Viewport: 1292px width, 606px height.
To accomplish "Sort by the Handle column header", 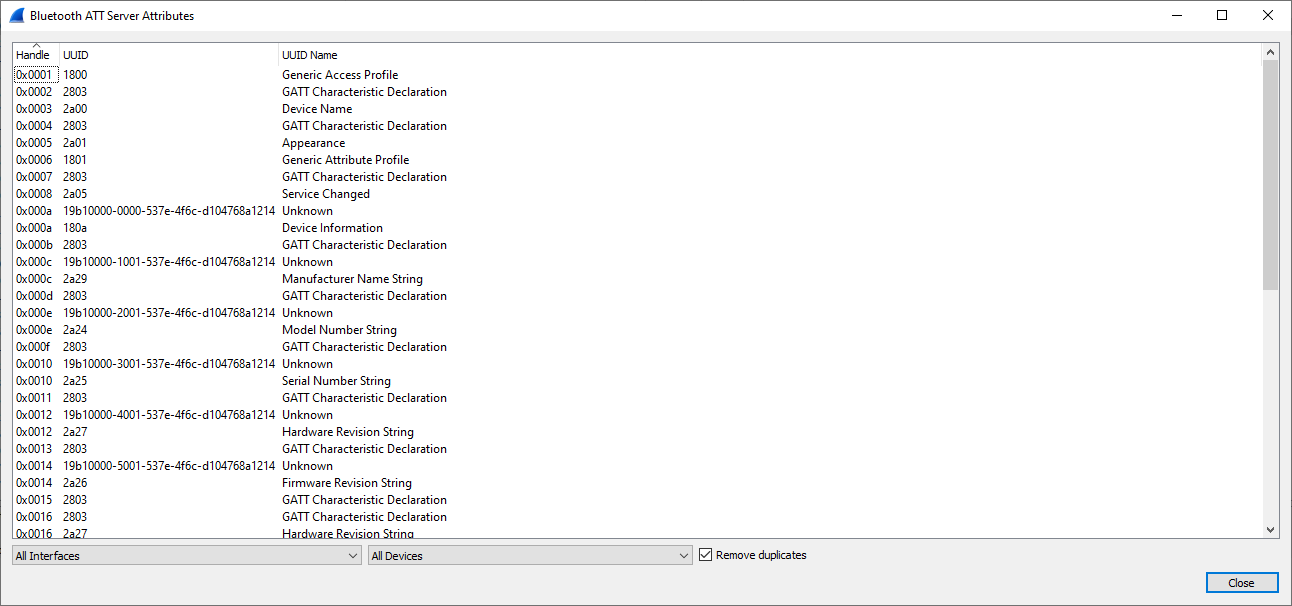I will (x=36, y=55).
